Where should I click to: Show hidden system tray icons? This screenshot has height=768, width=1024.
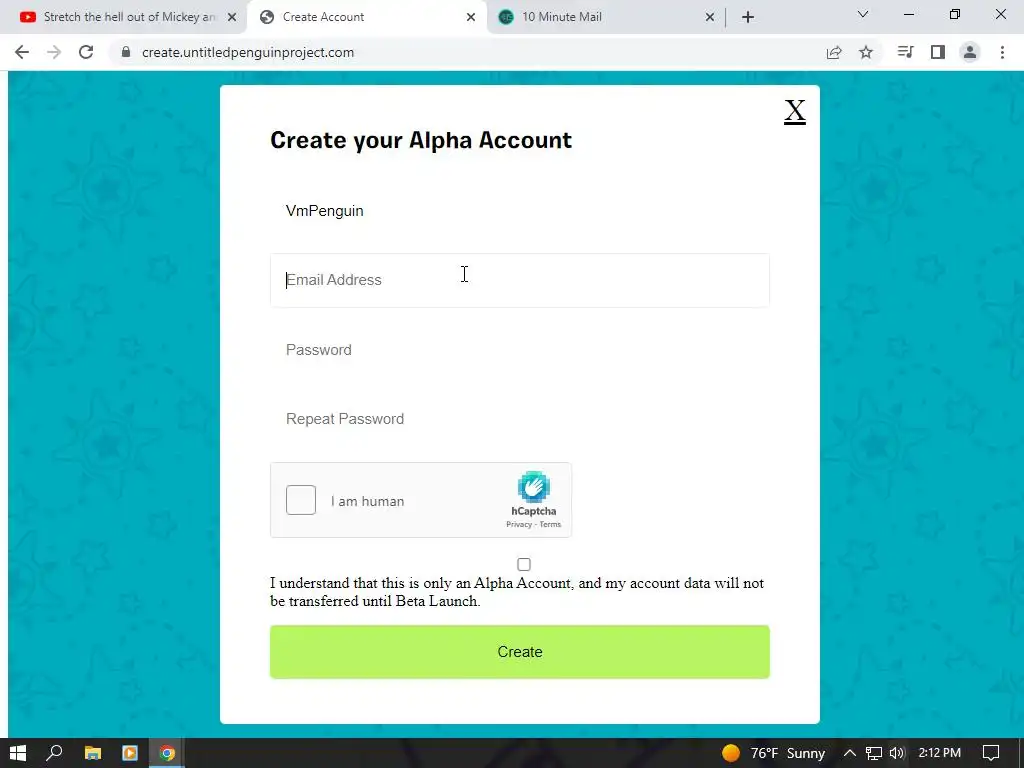click(x=850, y=753)
